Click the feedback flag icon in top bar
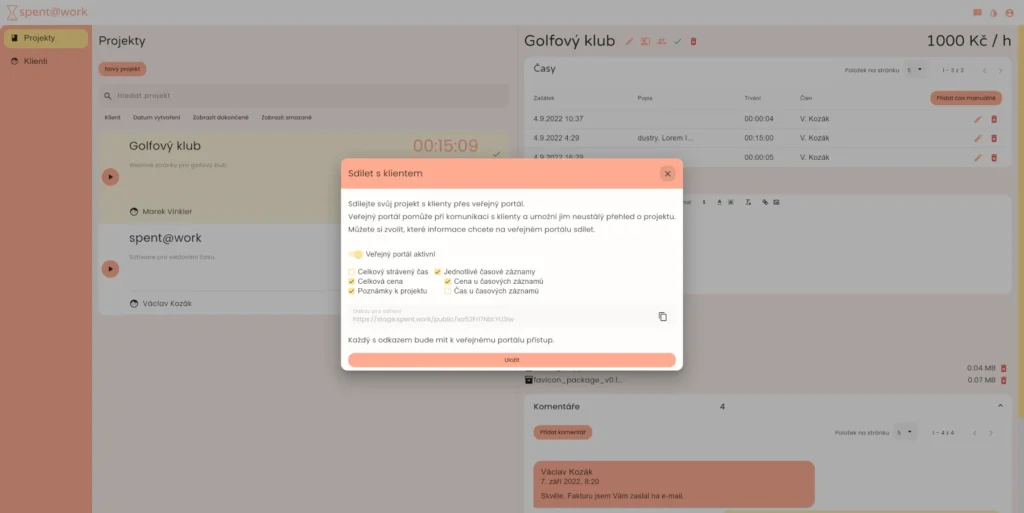 pyautogui.click(x=977, y=12)
